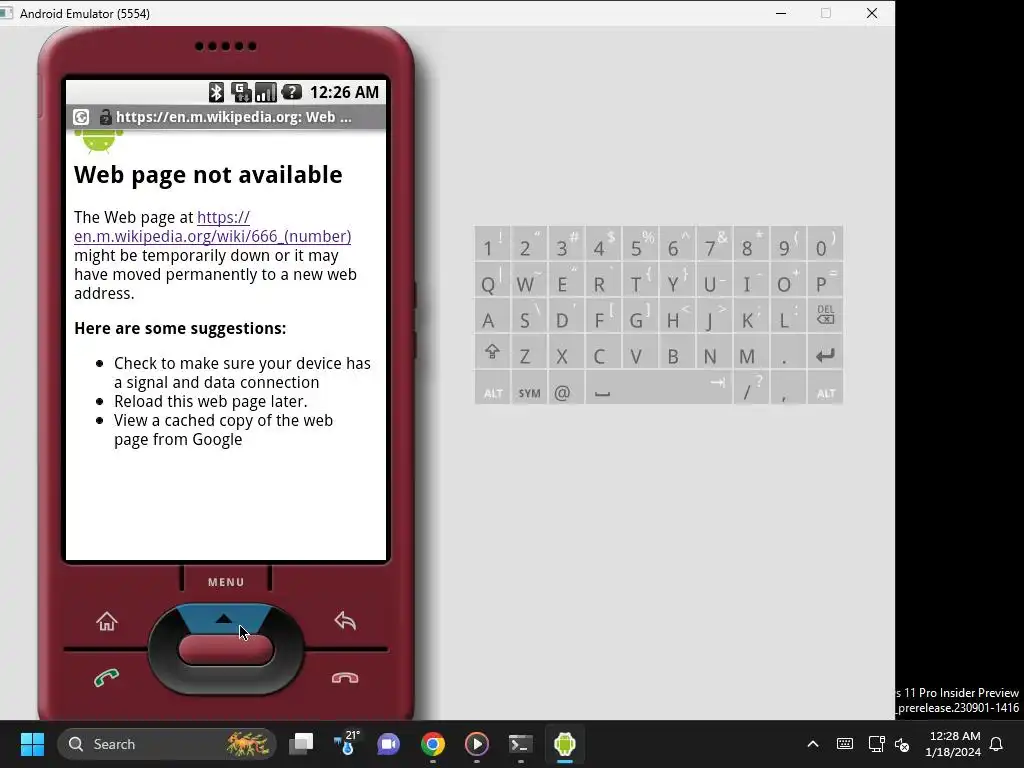Tap the D-pad up arrow
1024x768 pixels.
[224, 618]
